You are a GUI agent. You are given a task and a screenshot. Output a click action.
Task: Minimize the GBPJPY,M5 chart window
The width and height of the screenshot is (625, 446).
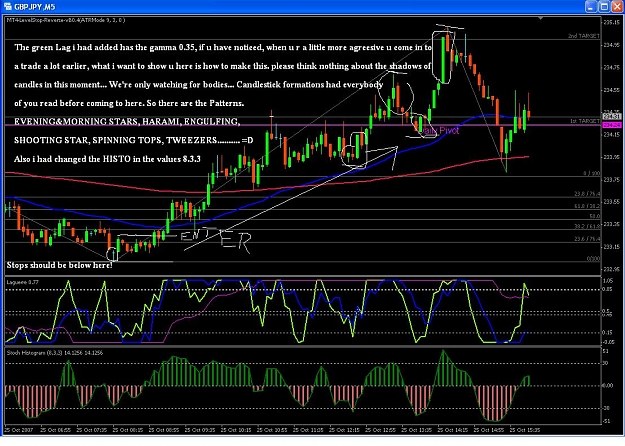[592, 6]
